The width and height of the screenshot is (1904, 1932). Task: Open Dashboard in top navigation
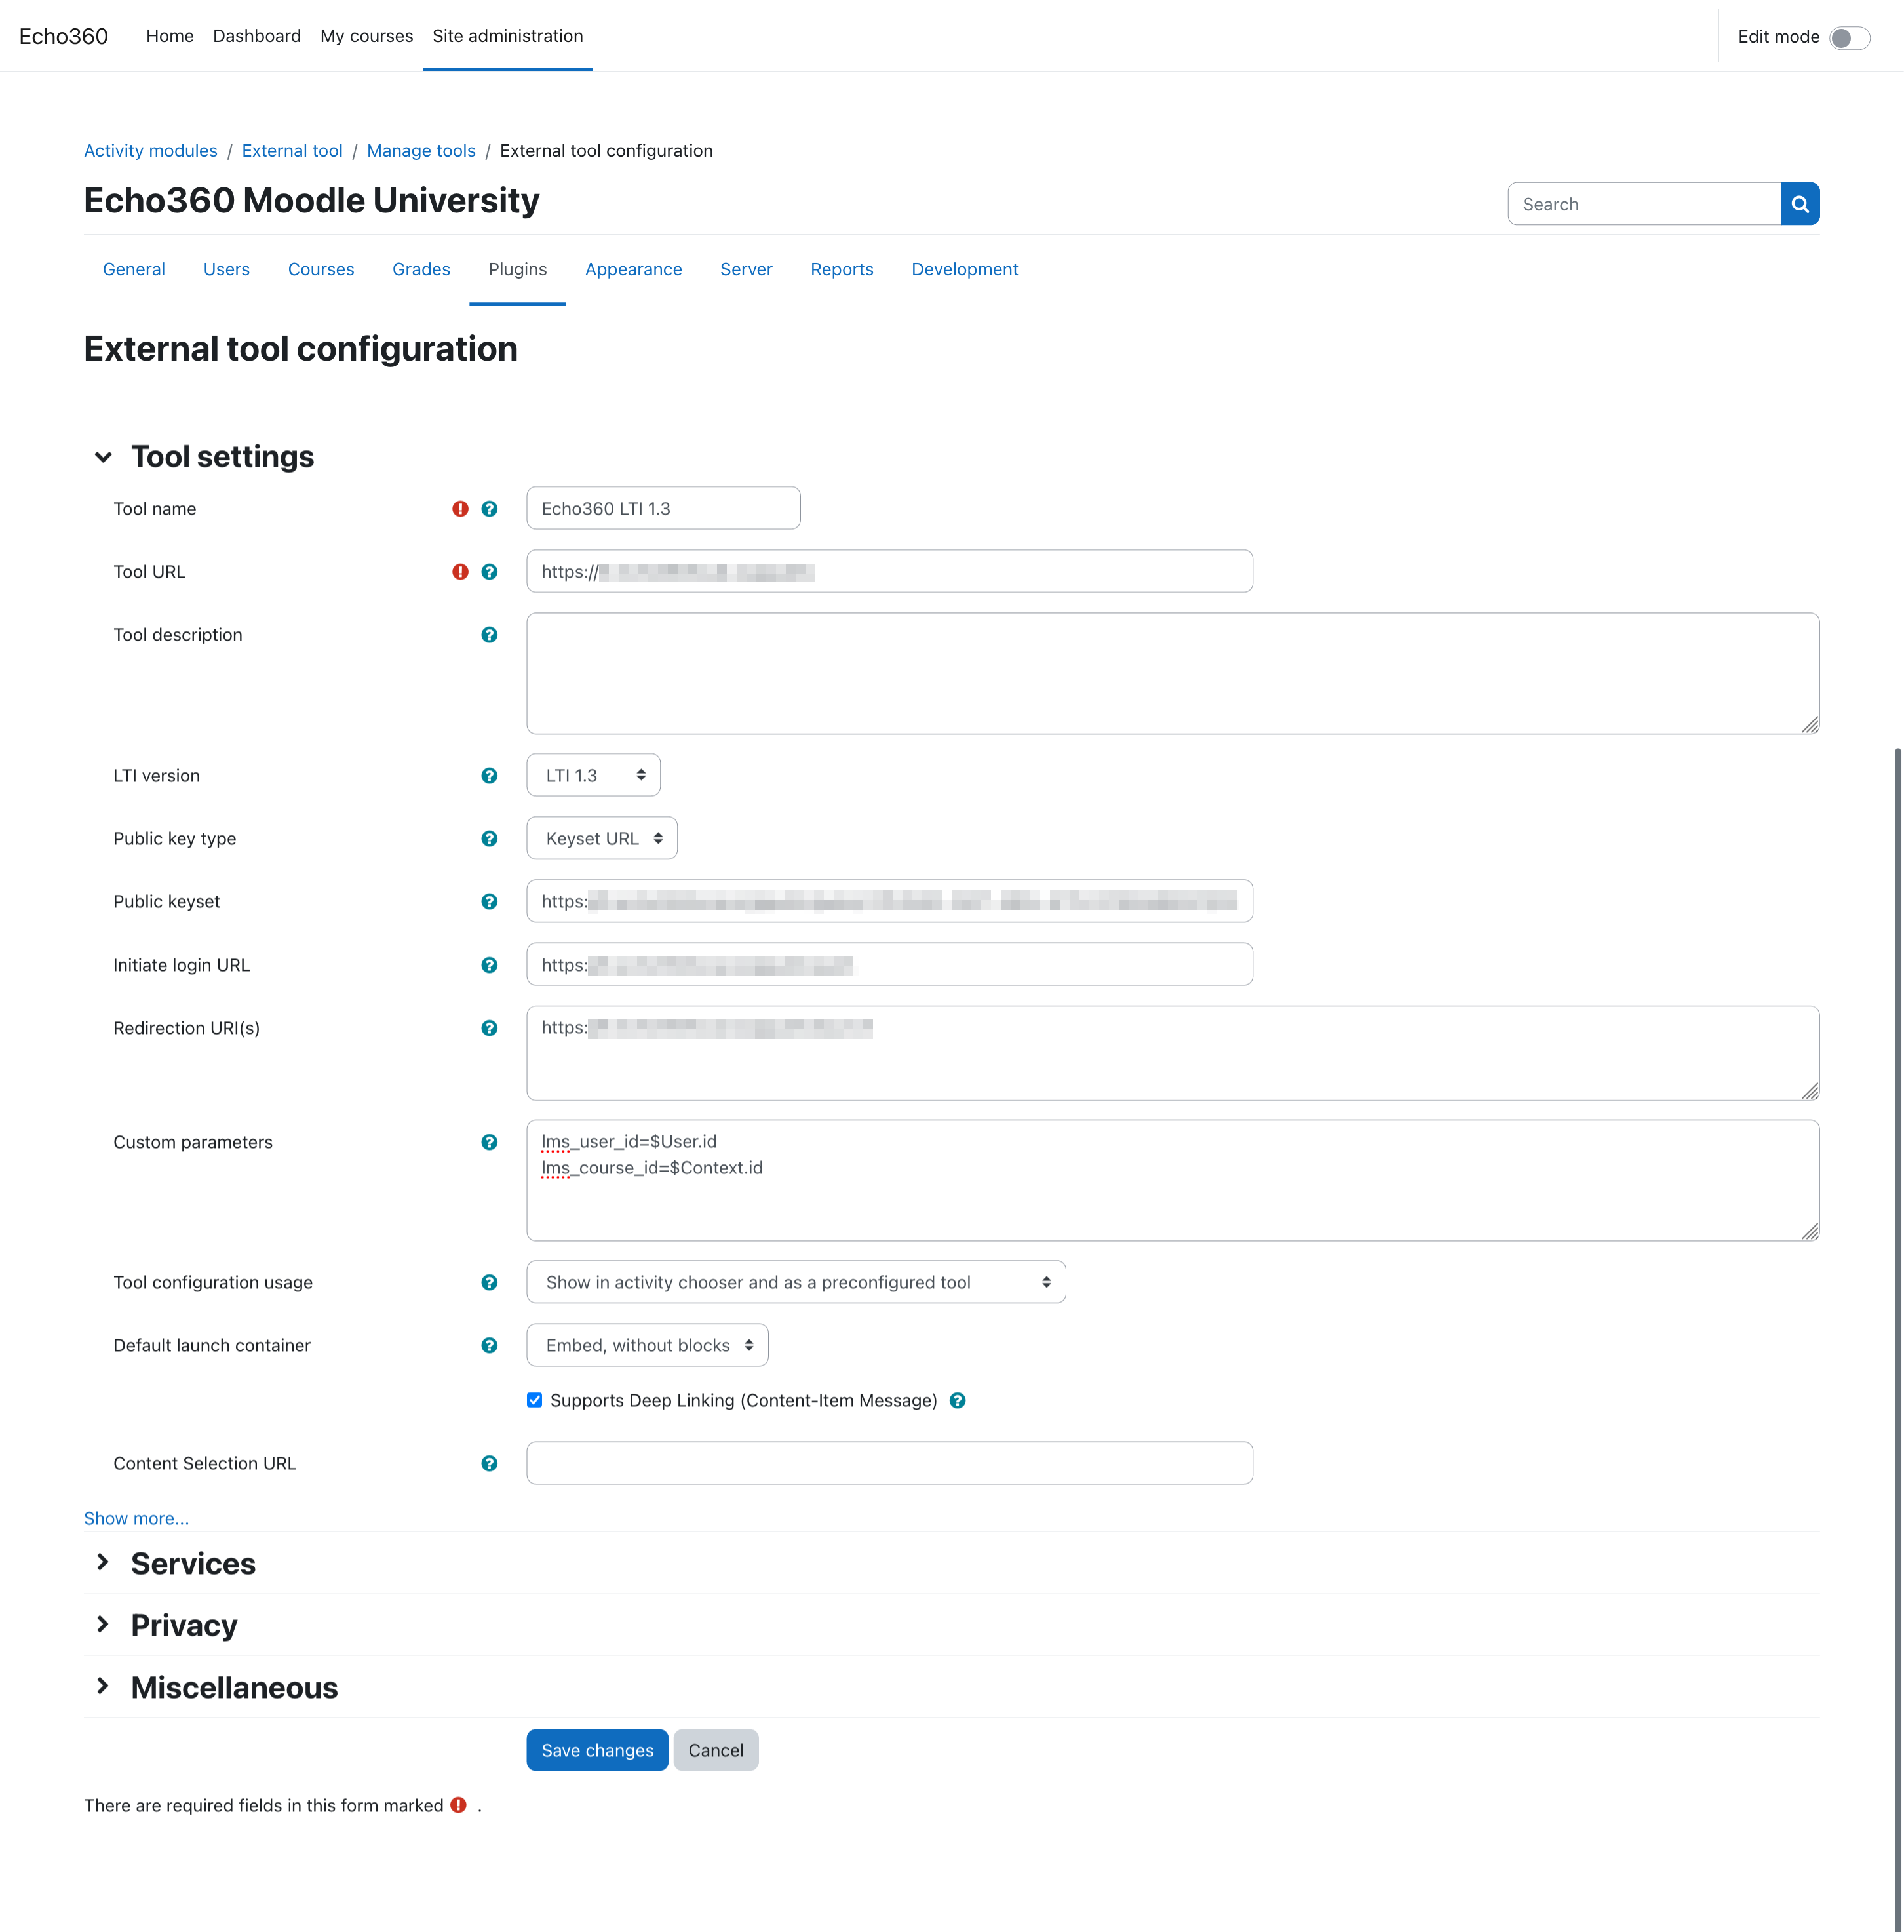pos(257,36)
